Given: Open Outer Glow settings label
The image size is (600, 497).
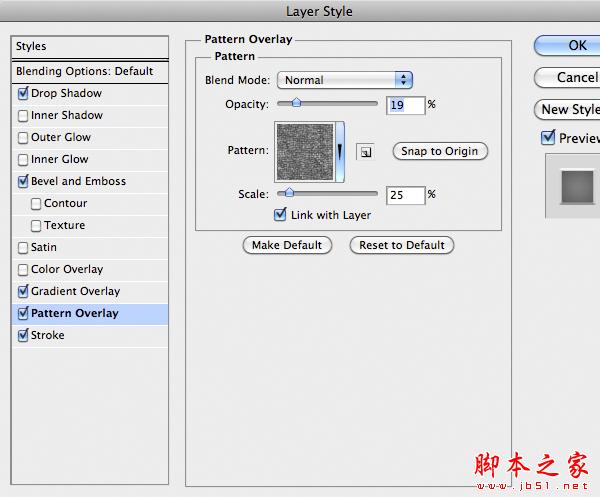Looking at the screenshot, I should [61, 137].
